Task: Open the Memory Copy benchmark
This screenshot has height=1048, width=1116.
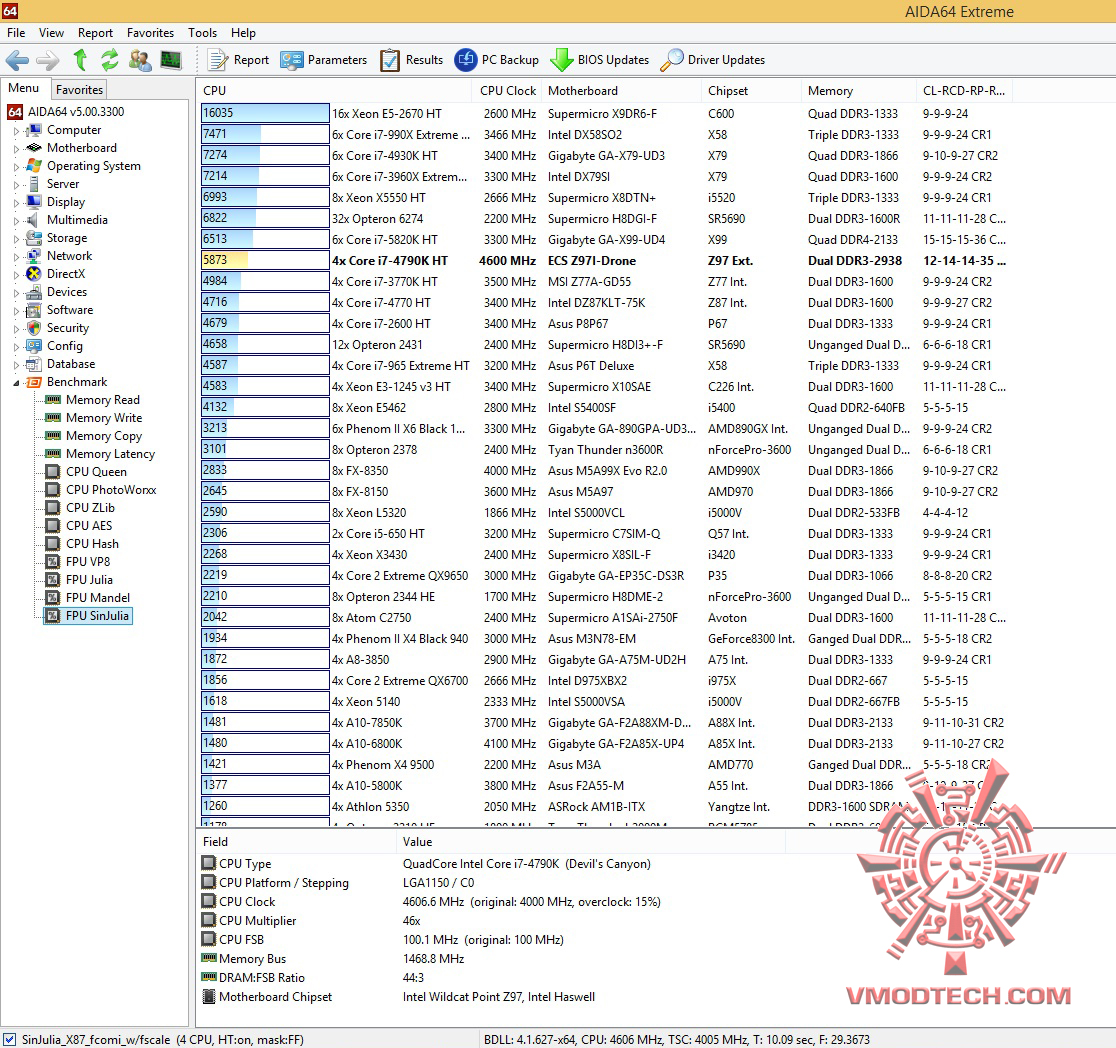Action: click(93, 436)
